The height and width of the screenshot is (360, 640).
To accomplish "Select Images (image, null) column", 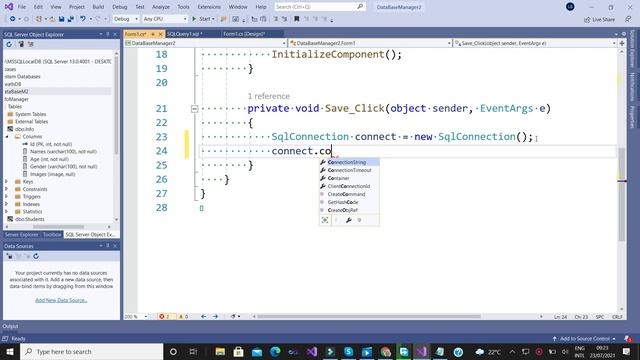I will 52,174.
